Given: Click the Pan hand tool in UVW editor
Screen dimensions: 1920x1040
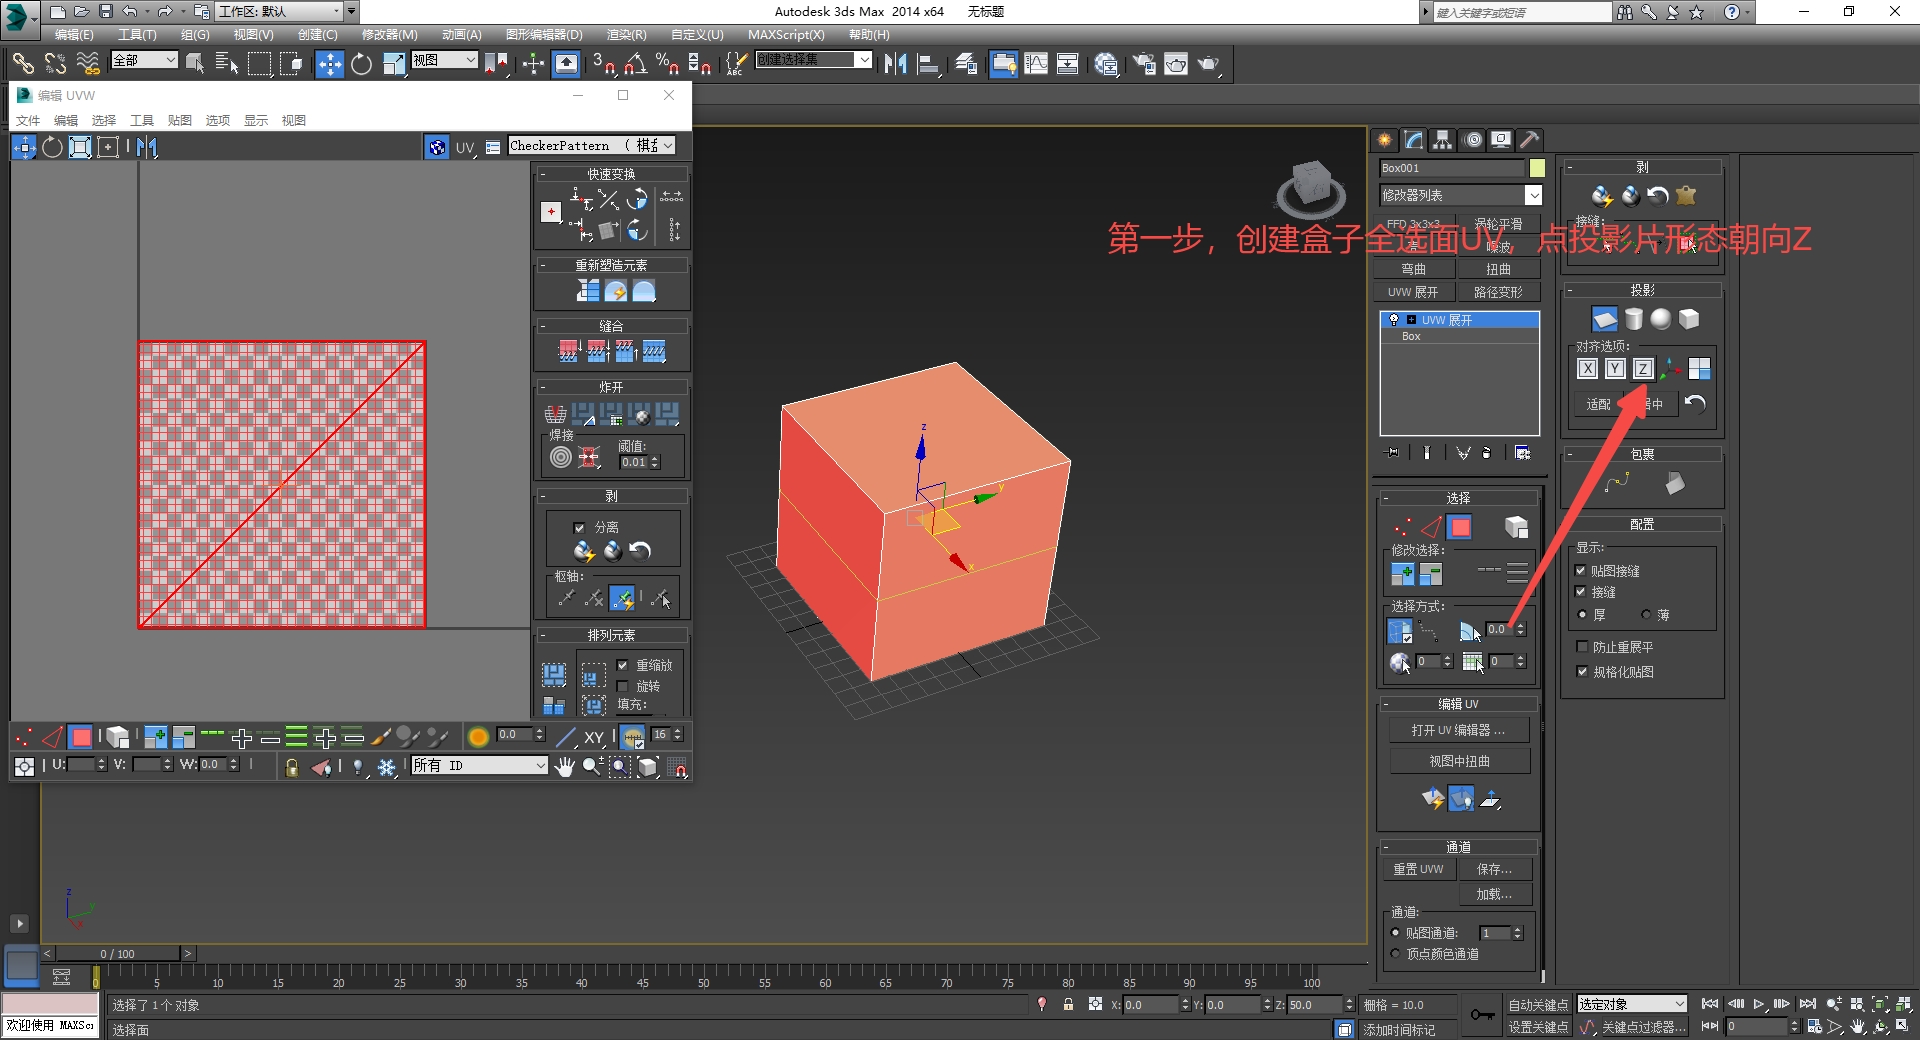Looking at the screenshot, I should click(x=565, y=766).
